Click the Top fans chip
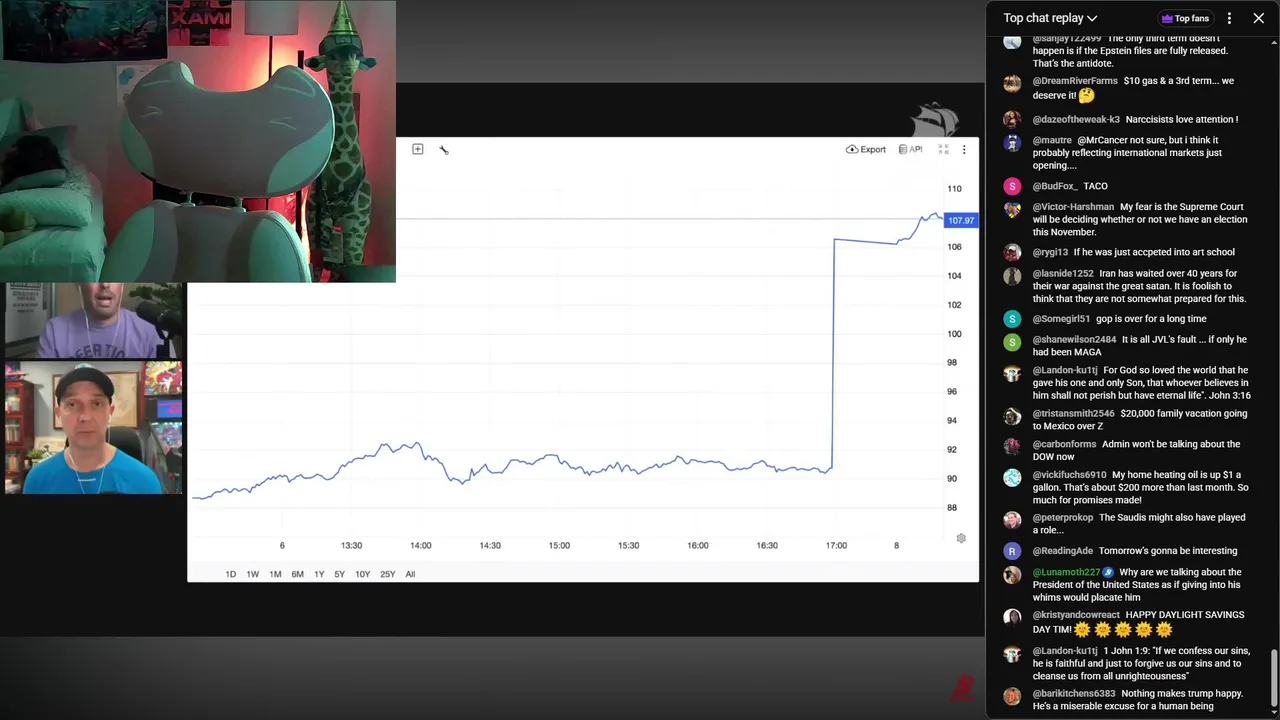Screen dimensions: 1280x720 [1185, 18]
